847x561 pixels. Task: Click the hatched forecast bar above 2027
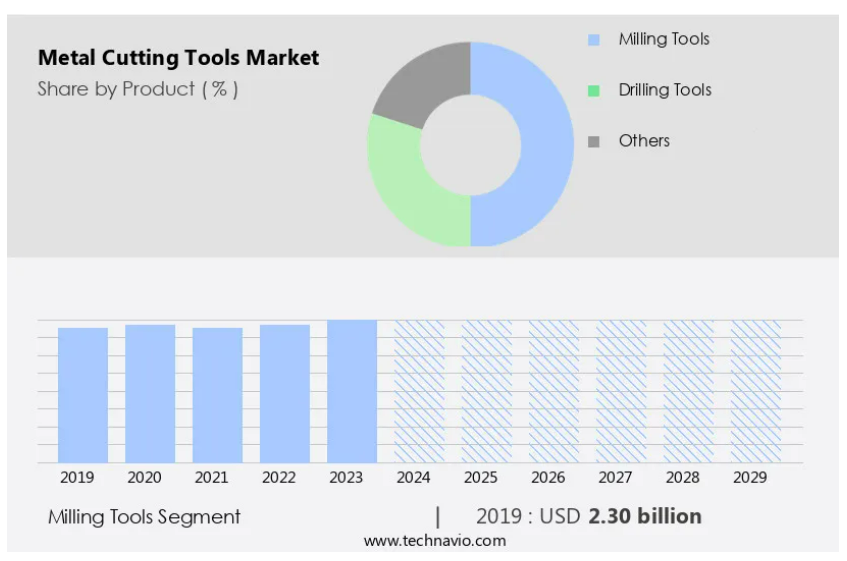click(x=621, y=391)
